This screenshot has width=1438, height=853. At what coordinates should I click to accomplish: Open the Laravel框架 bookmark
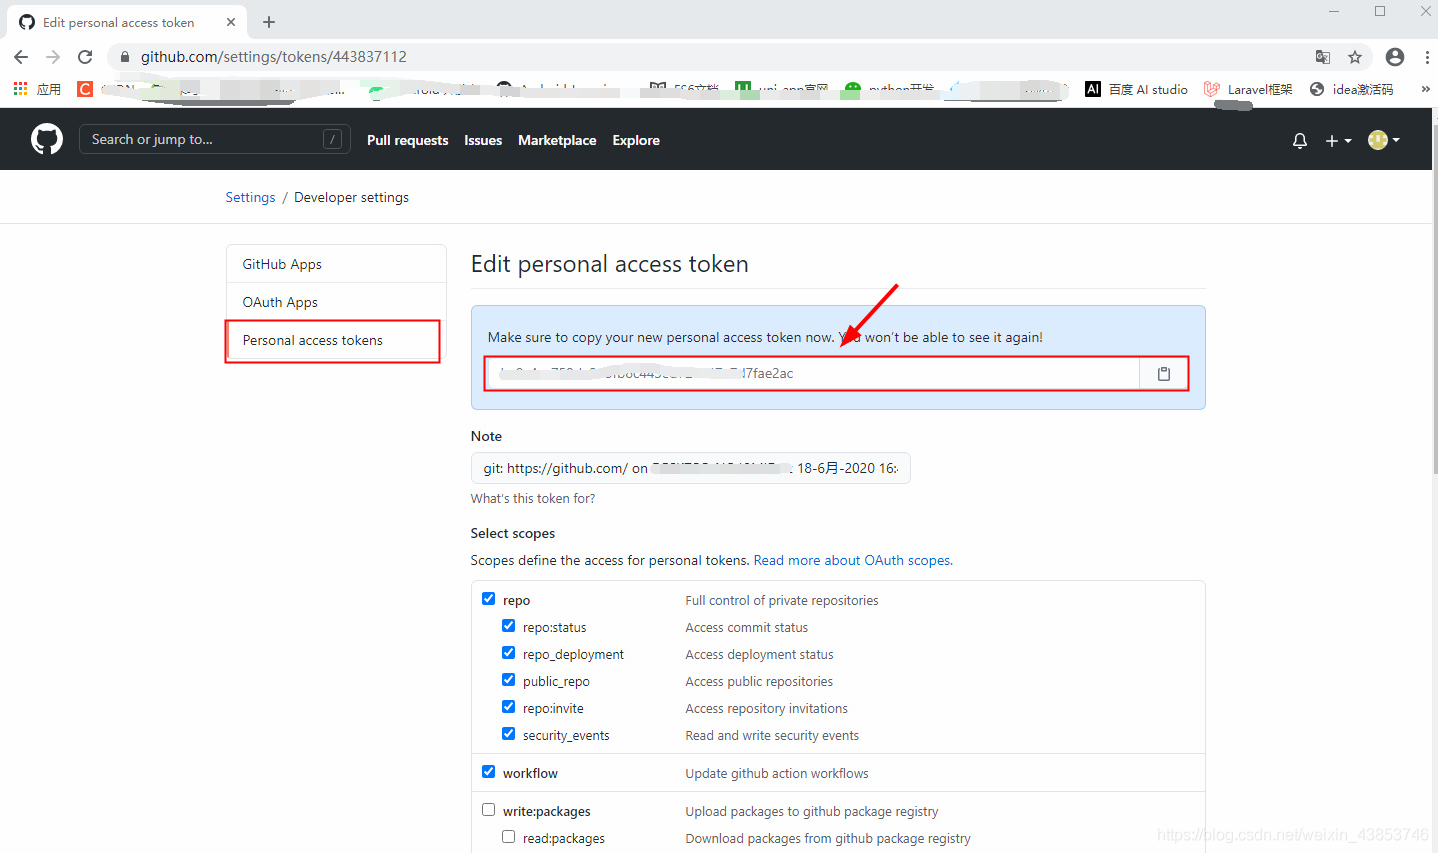(x=1248, y=89)
